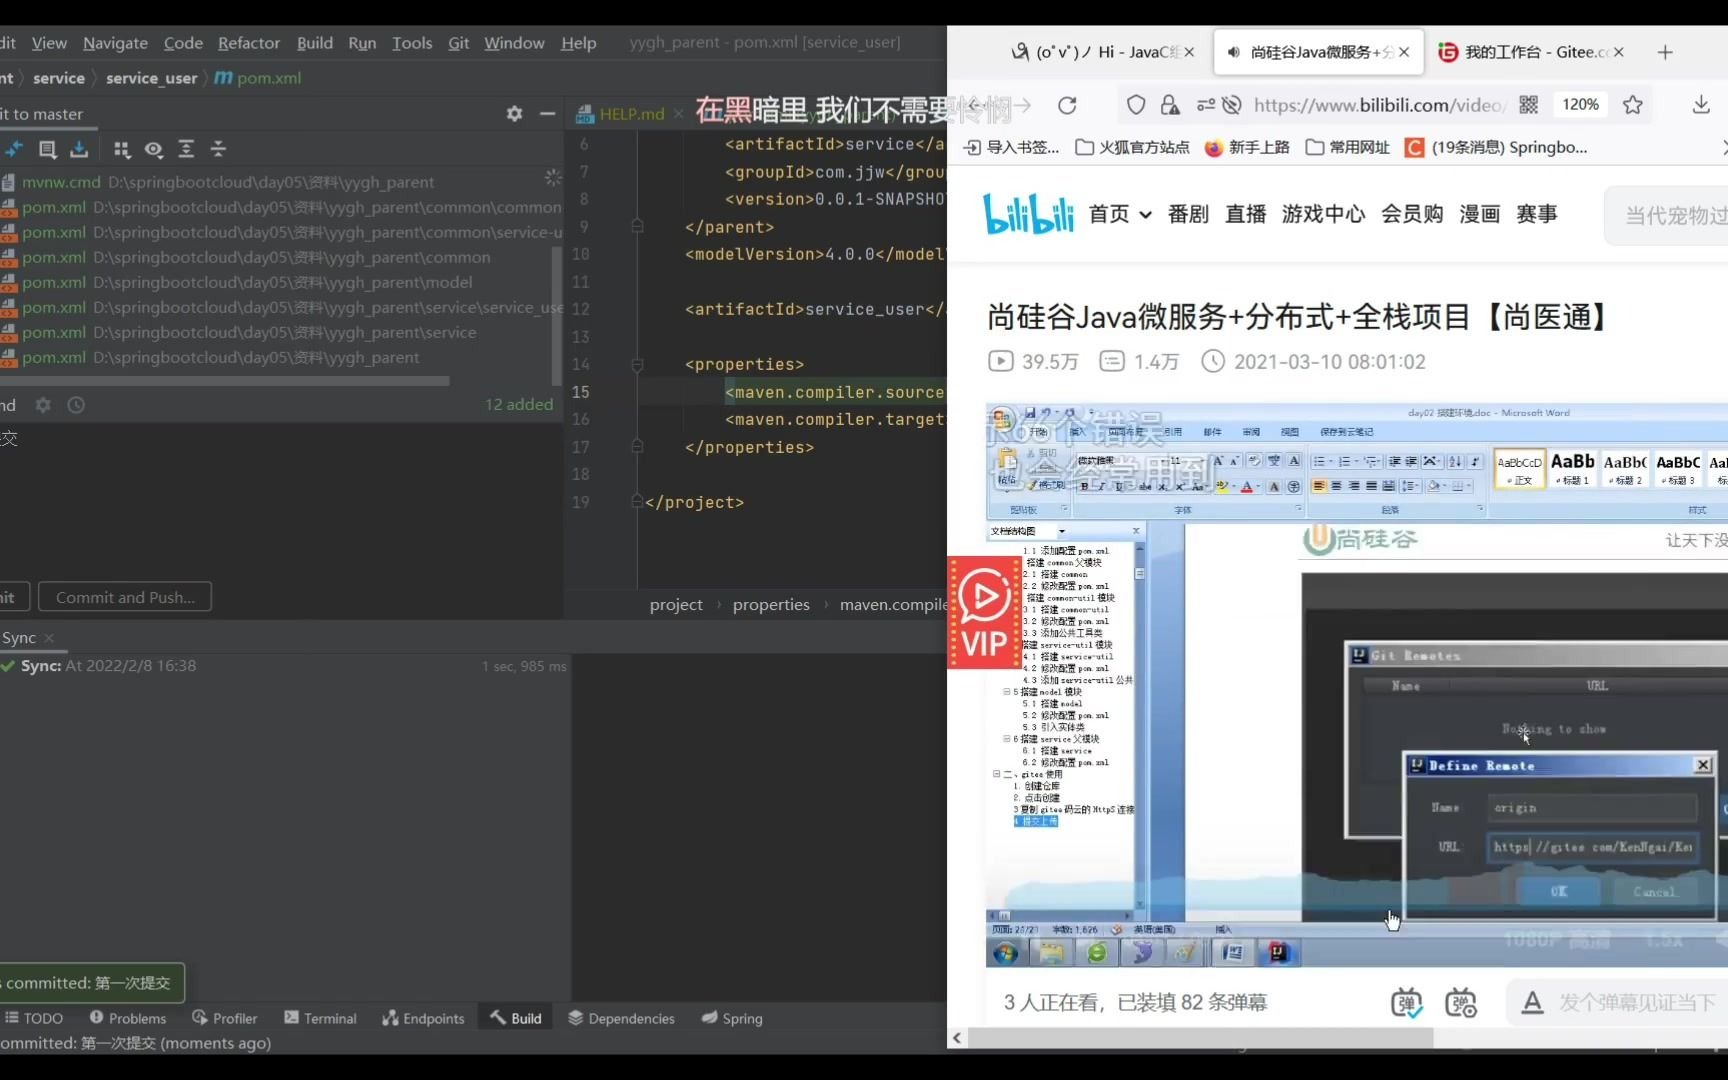
Task: Open the Spring tool window
Action: [x=732, y=1018]
